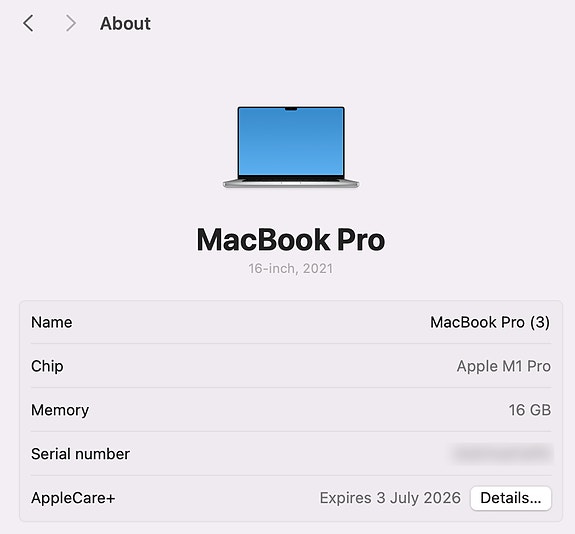Click the MacBook Pro heading text

[x=291, y=240]
